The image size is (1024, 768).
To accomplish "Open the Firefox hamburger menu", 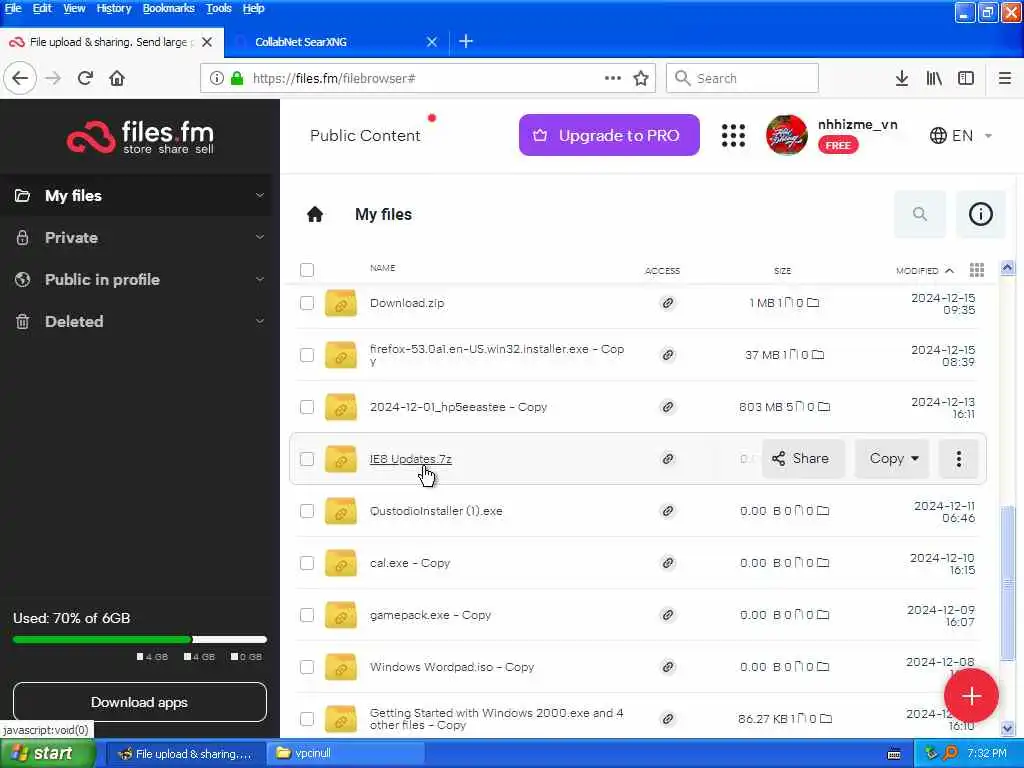I will point(1004,78).
